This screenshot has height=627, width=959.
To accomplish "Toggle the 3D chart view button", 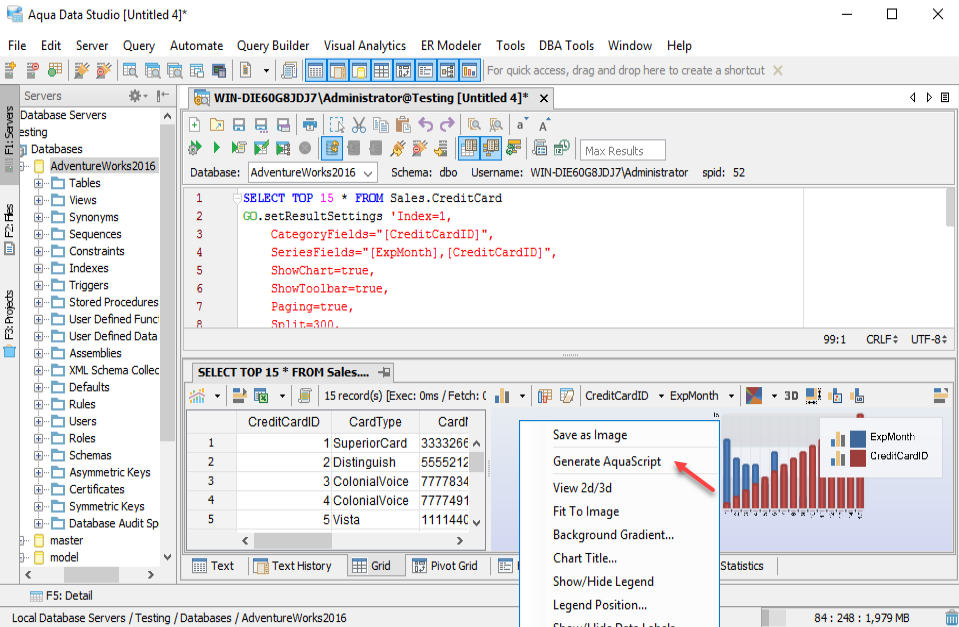I will [790, 396].
